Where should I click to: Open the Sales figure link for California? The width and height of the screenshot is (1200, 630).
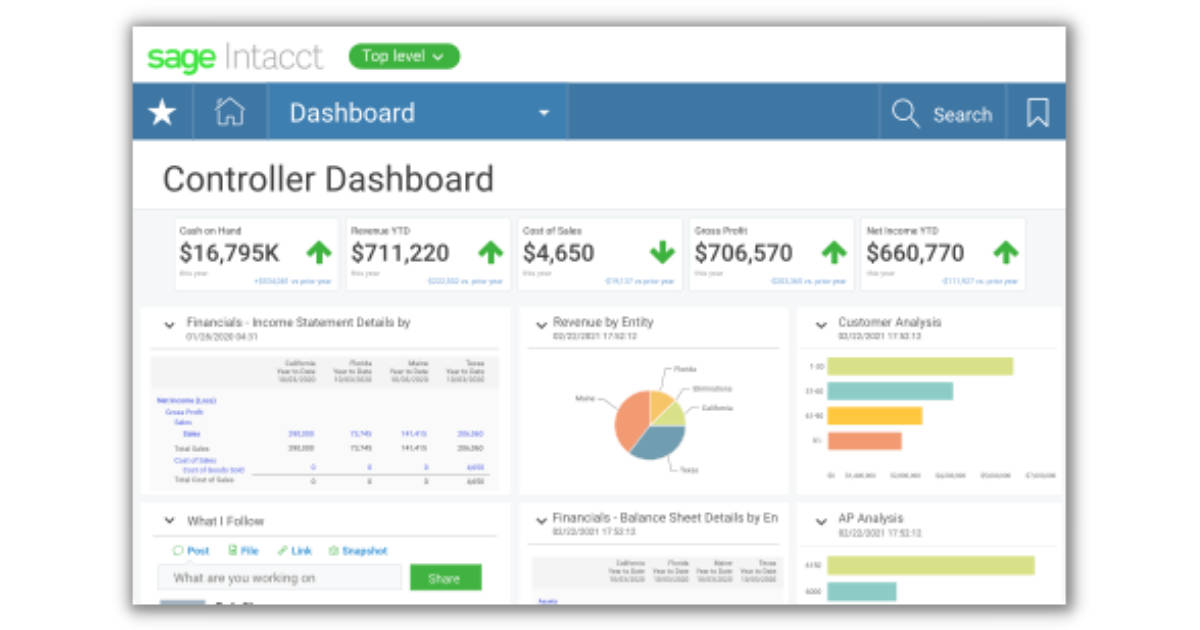coord(300,433)
